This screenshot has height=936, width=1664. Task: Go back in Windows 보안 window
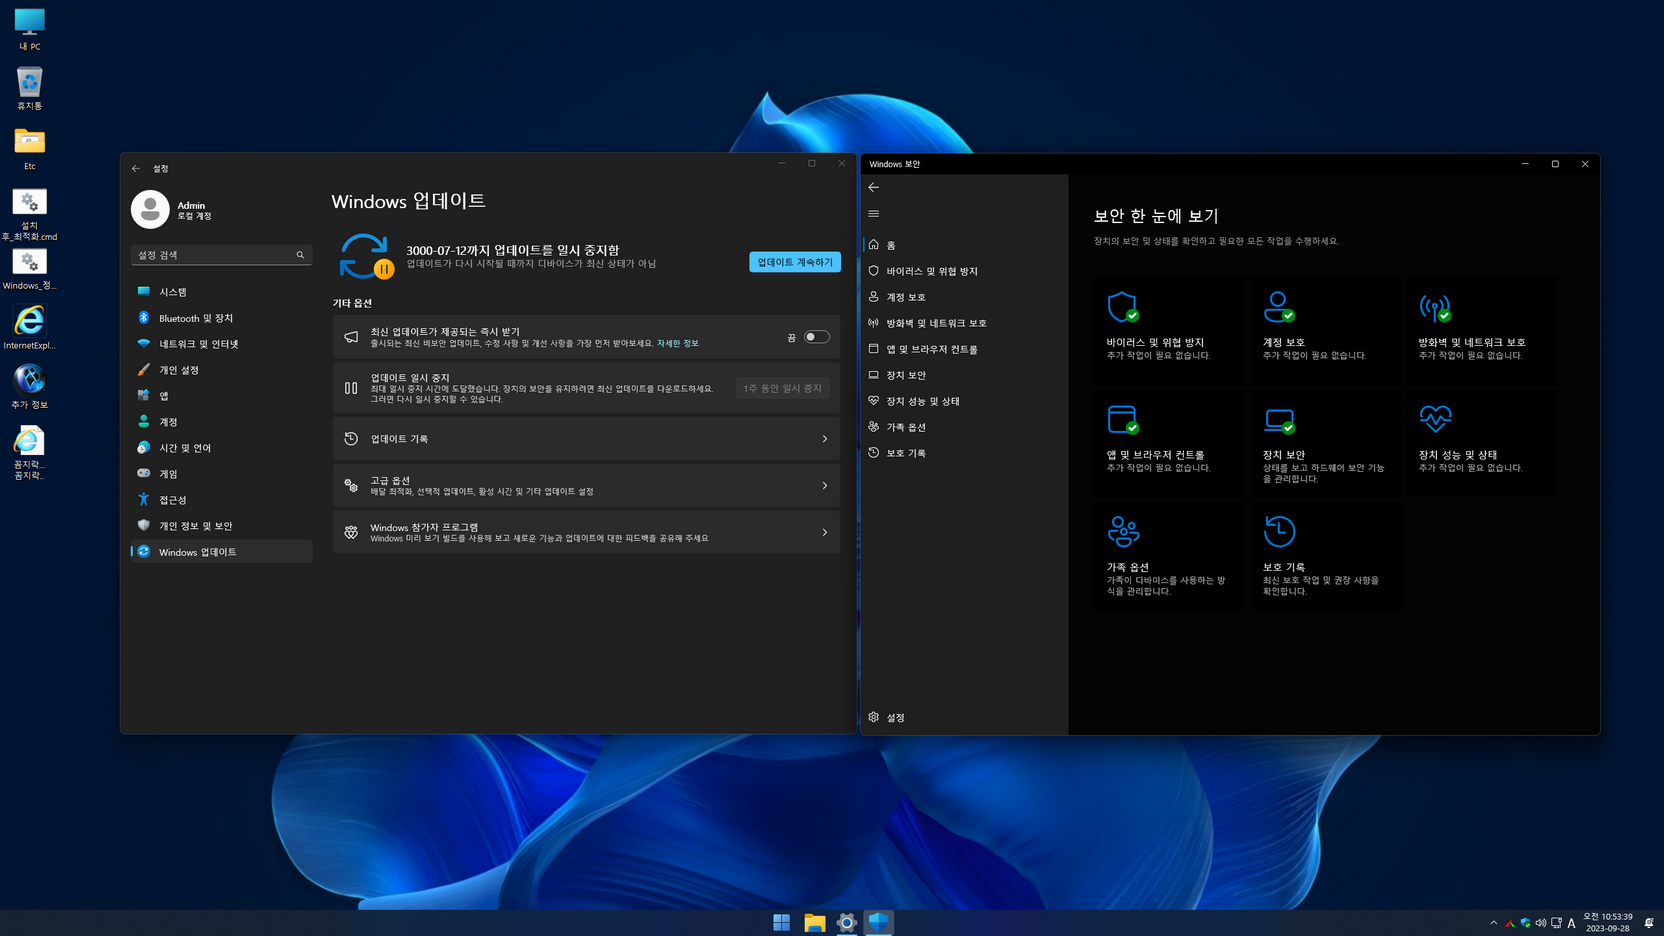click(873, 187)
